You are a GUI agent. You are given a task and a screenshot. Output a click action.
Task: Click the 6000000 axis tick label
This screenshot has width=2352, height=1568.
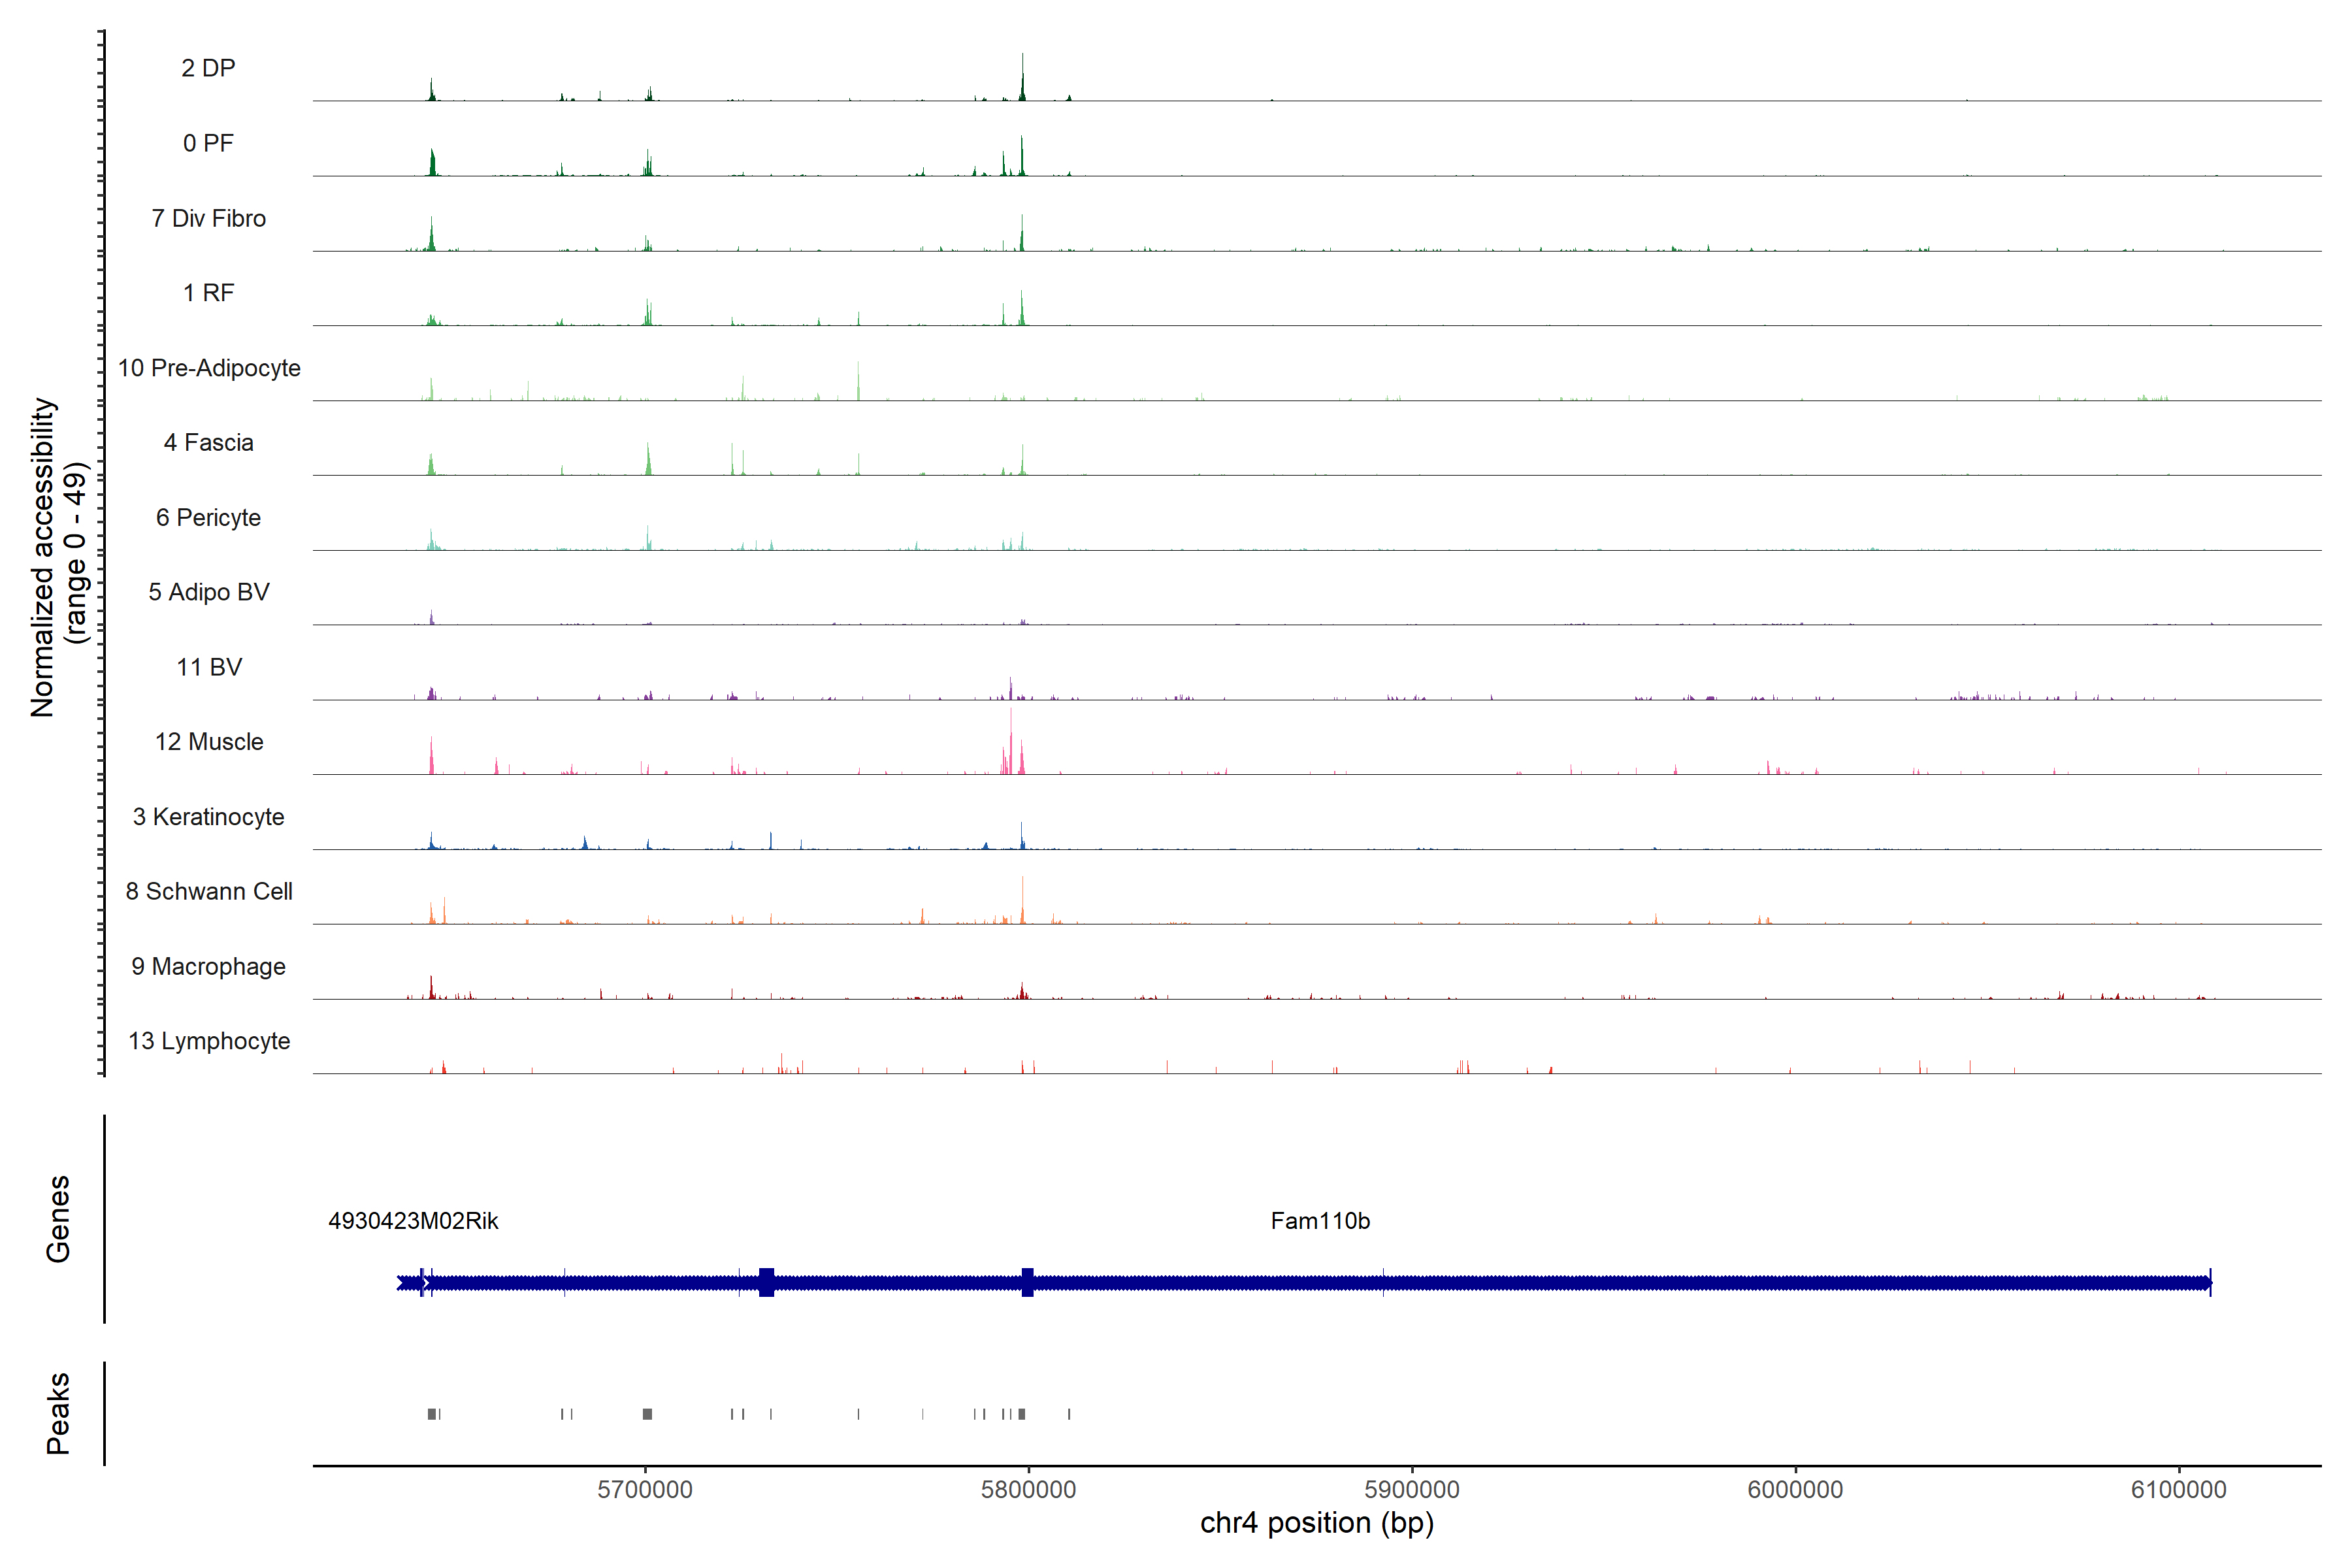point(1795,1489)
